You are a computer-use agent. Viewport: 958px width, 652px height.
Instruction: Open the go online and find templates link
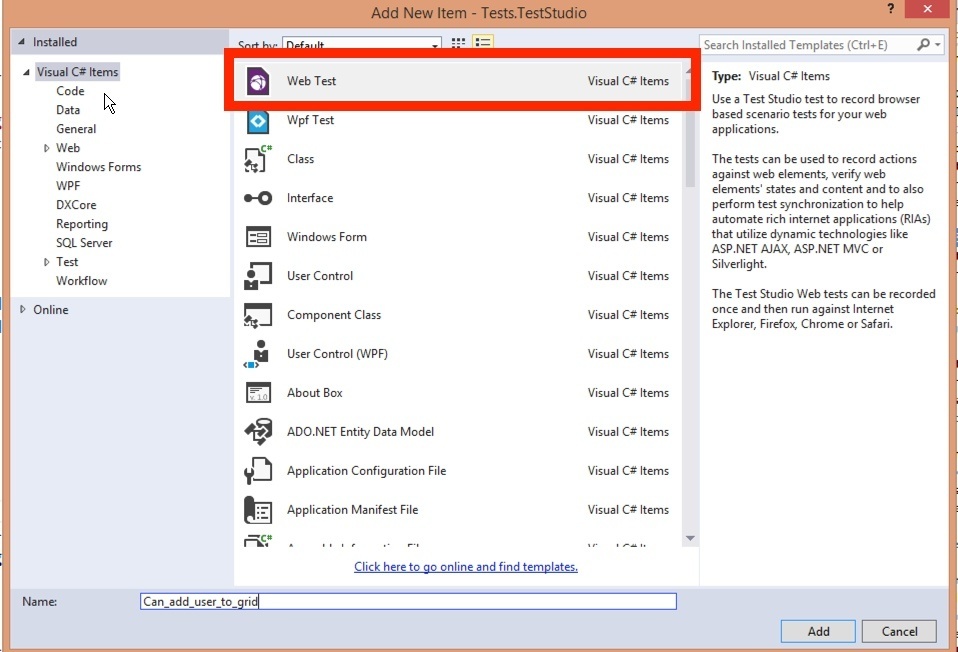(x=466, y=566)
